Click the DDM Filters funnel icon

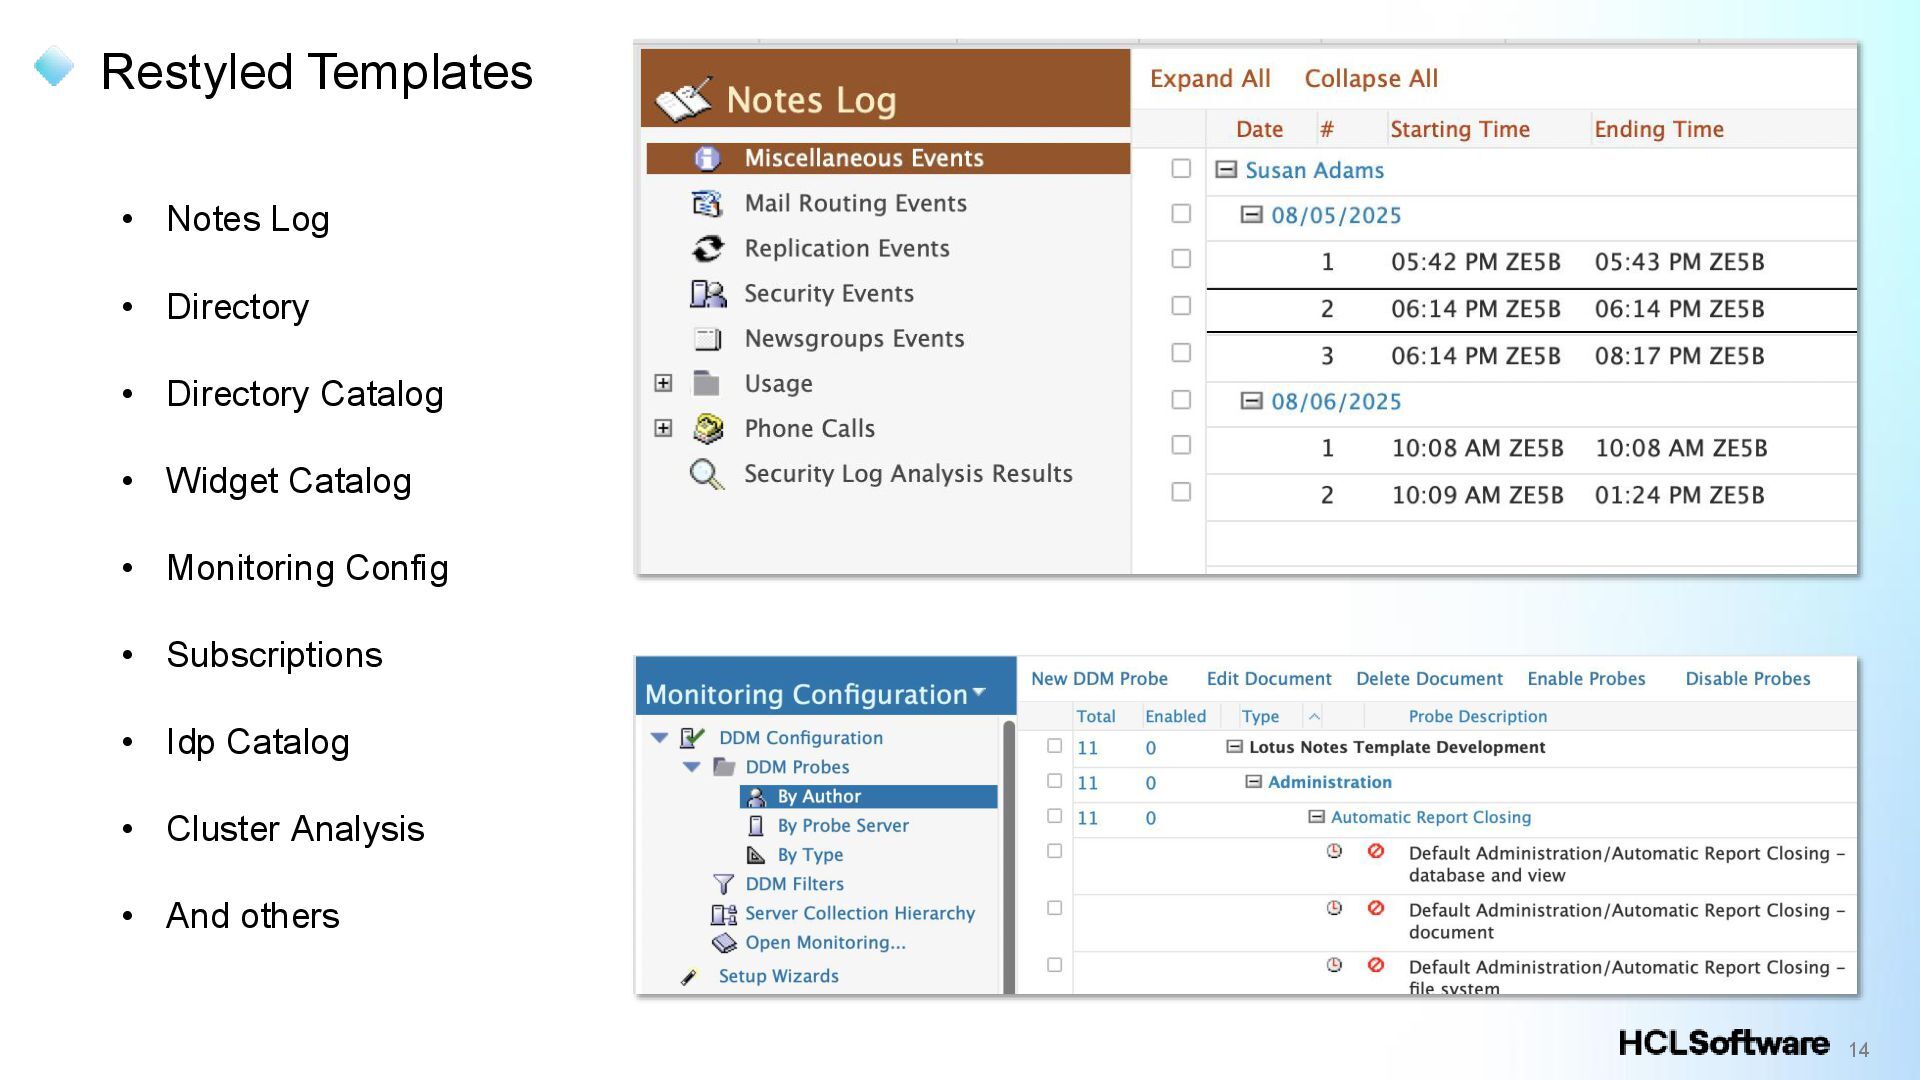tap(723, 884)
